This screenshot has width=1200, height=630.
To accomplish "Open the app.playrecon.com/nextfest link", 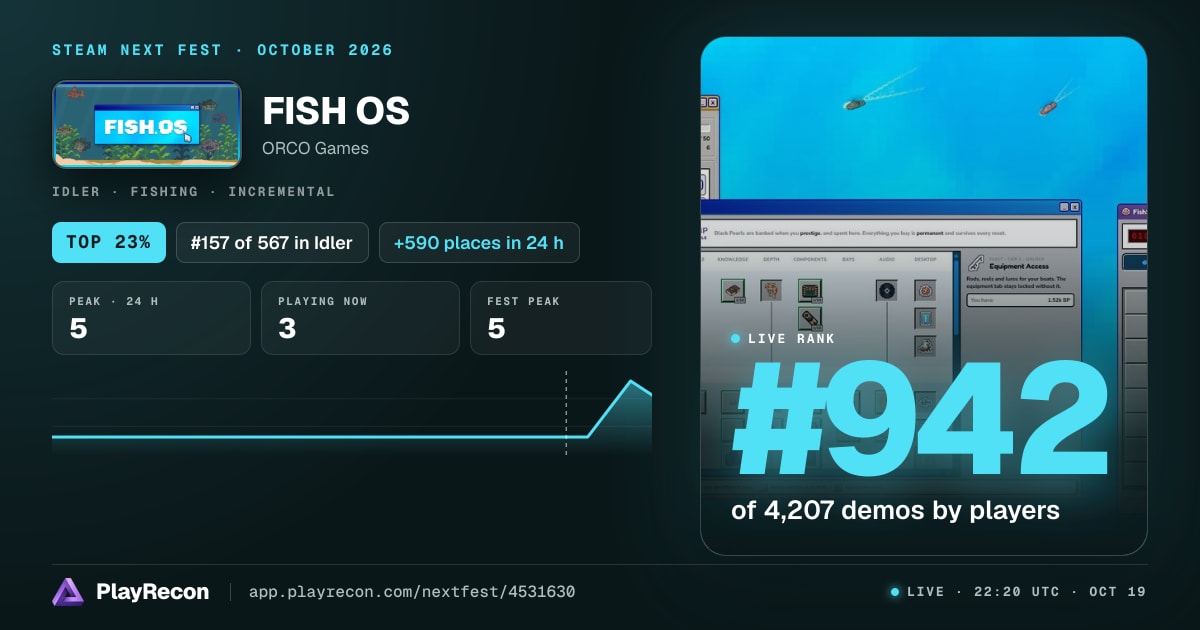I will click(x=412, y=592).
